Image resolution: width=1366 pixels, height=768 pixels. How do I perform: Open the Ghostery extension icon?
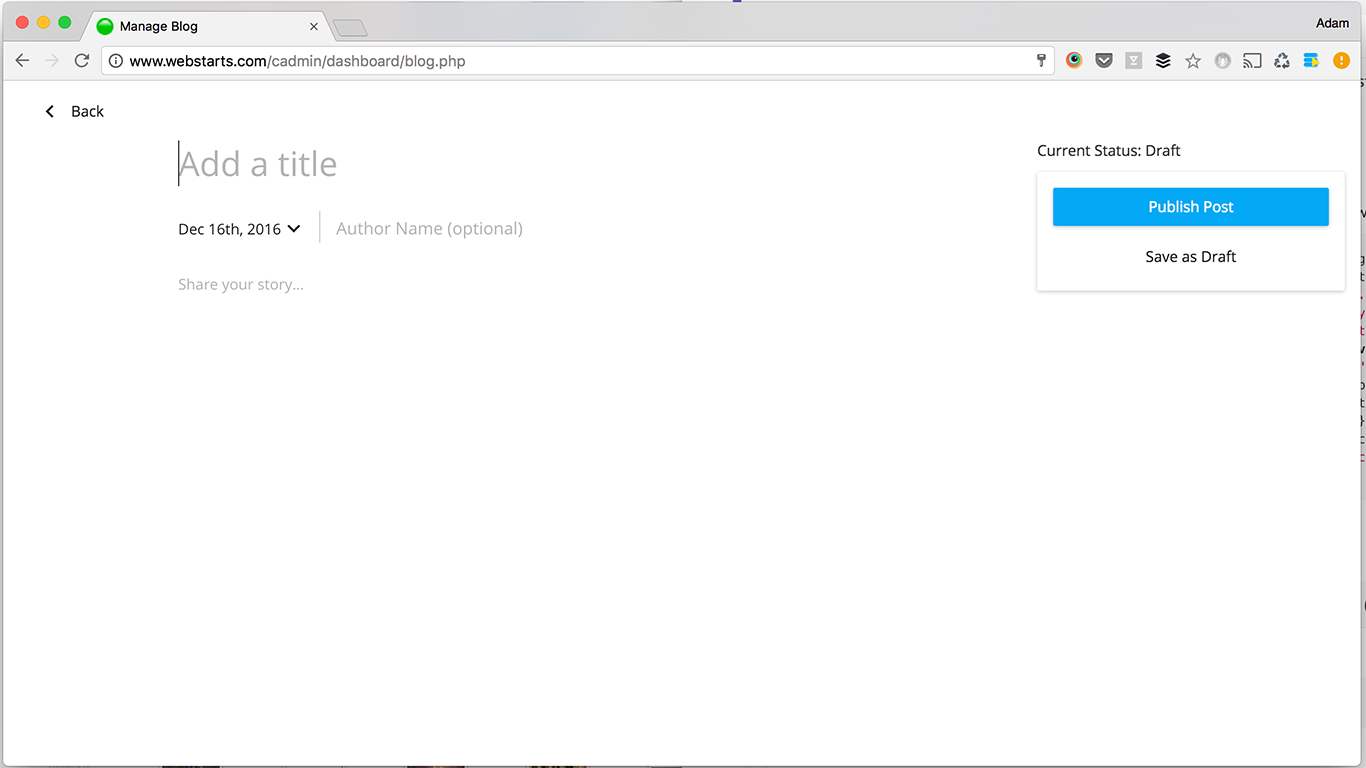[1222, 60]
